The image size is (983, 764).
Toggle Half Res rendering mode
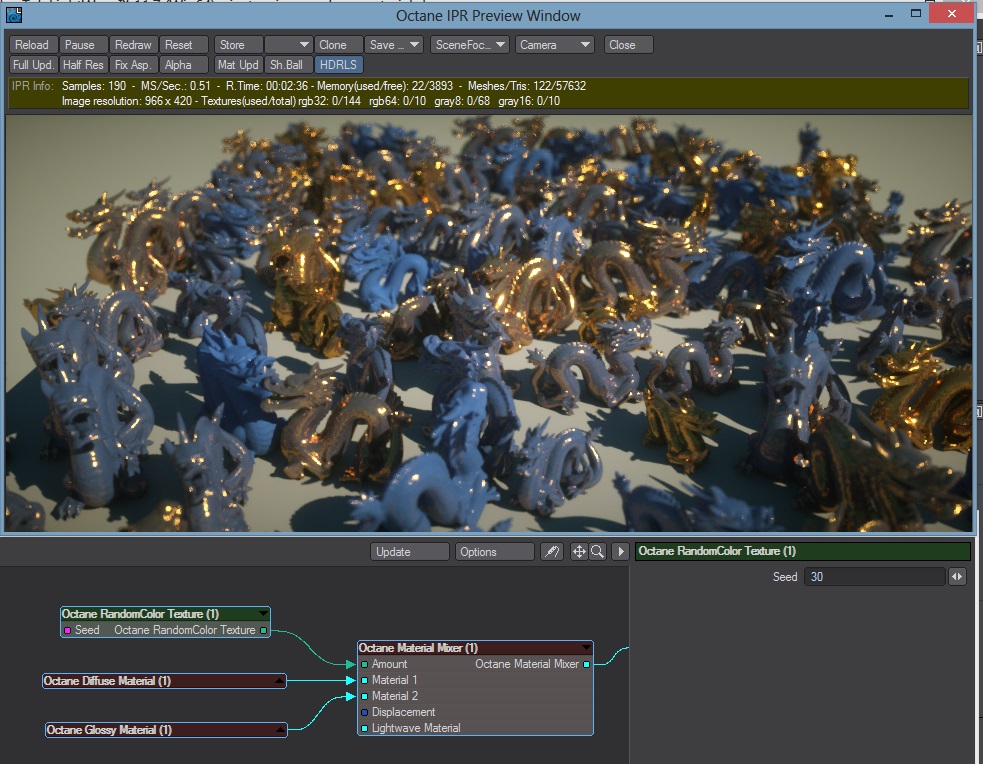[82, 65]
